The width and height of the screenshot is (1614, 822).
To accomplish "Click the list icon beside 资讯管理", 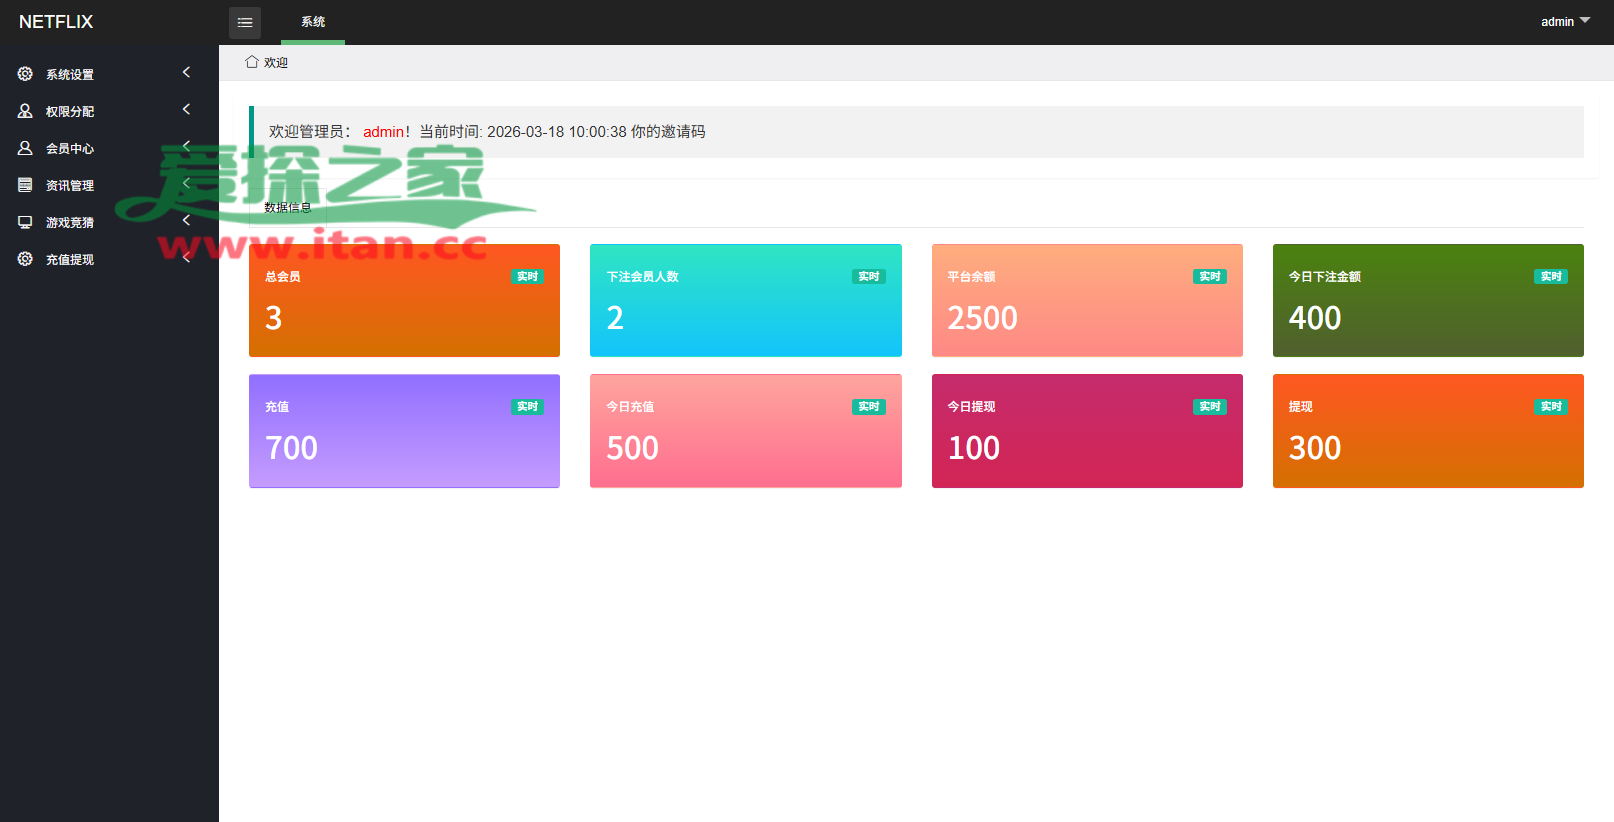I will click(25, 185).
